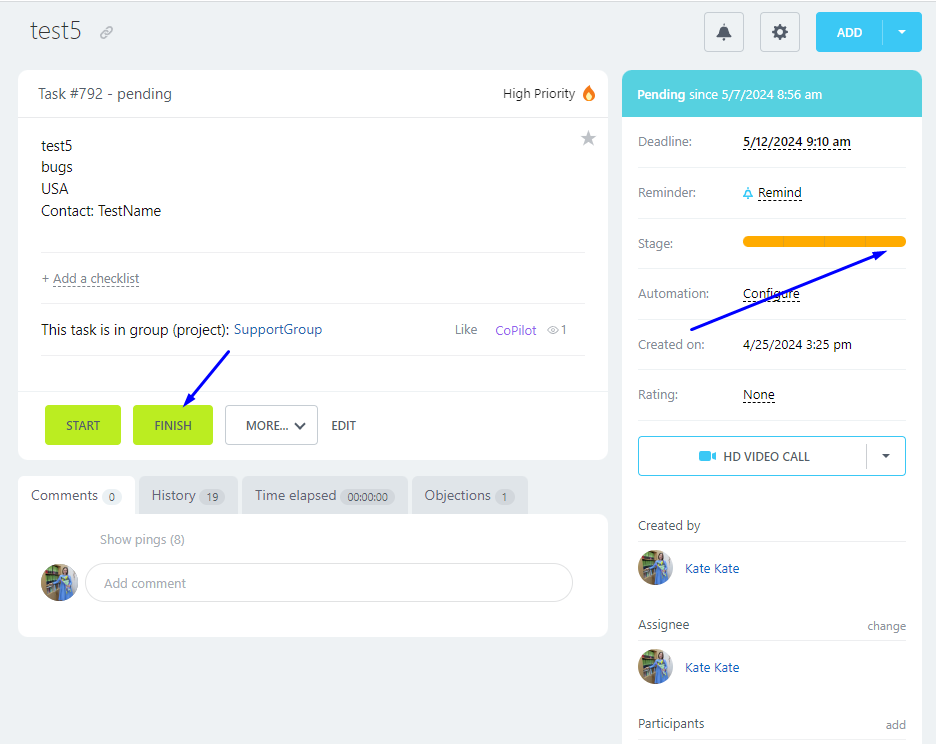The image size is (936, 744).
Task: Open the Objections tab
Action: point(469,495)
